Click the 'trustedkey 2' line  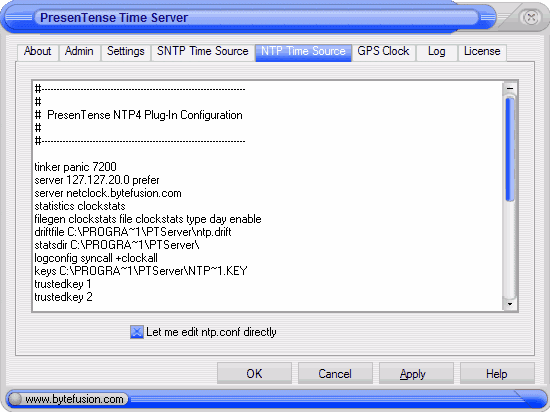63,297
